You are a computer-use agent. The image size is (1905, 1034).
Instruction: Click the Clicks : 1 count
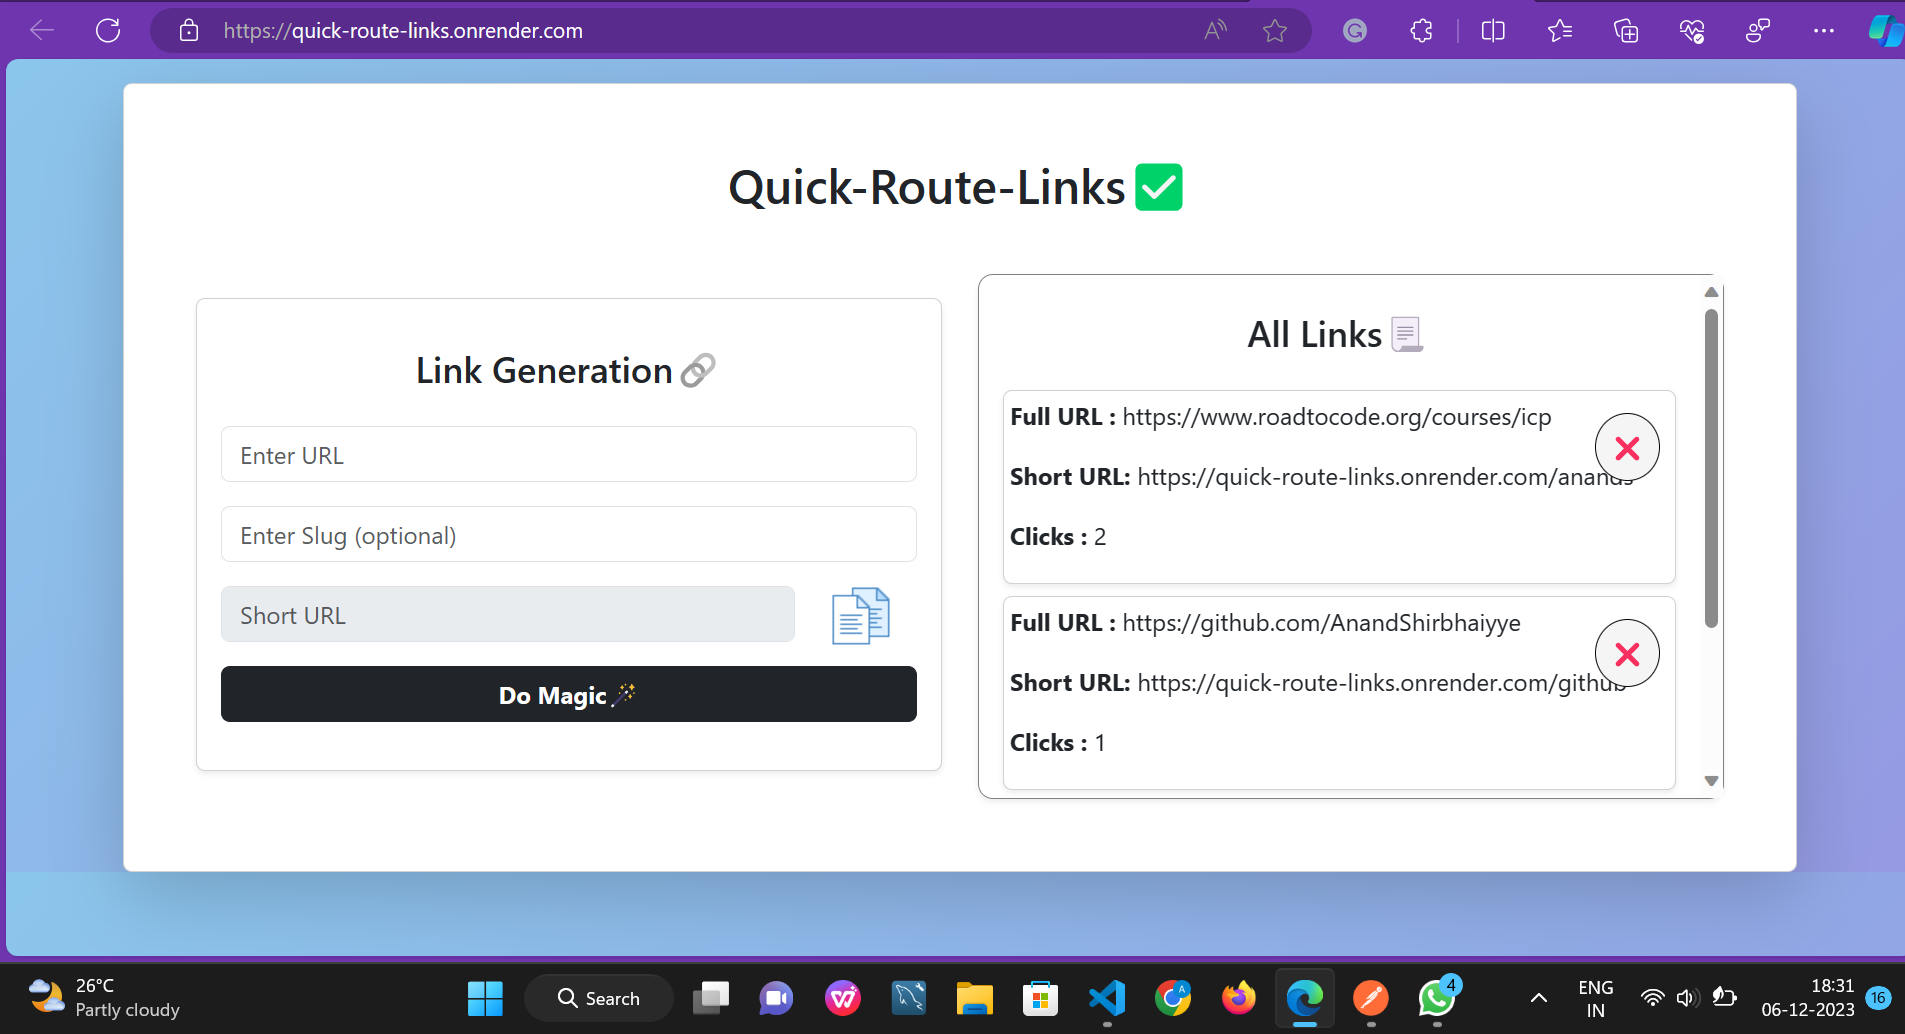point(1058,743)
